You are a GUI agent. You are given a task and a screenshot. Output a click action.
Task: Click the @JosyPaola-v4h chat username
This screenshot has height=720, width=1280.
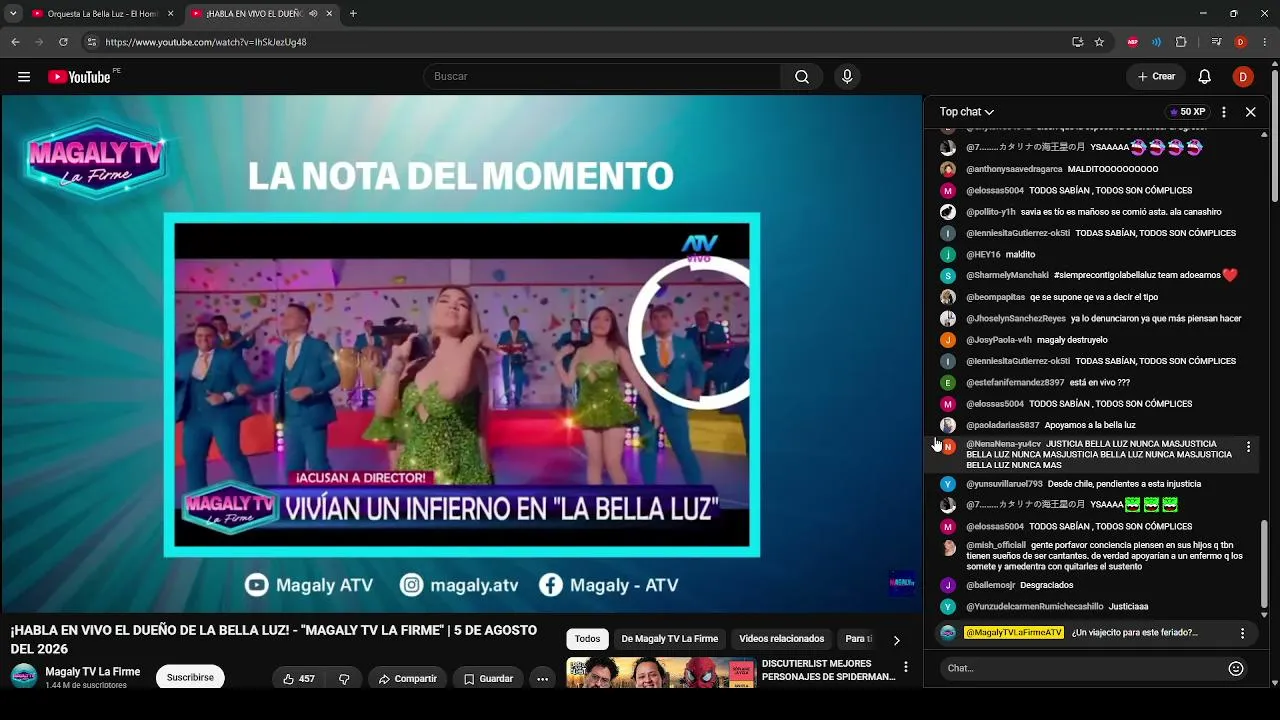999,340
